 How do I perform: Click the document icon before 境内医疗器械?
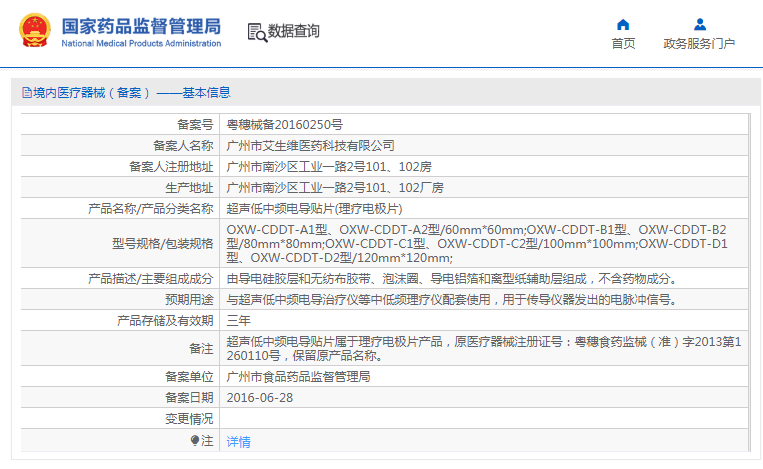(x=27, y=92)
